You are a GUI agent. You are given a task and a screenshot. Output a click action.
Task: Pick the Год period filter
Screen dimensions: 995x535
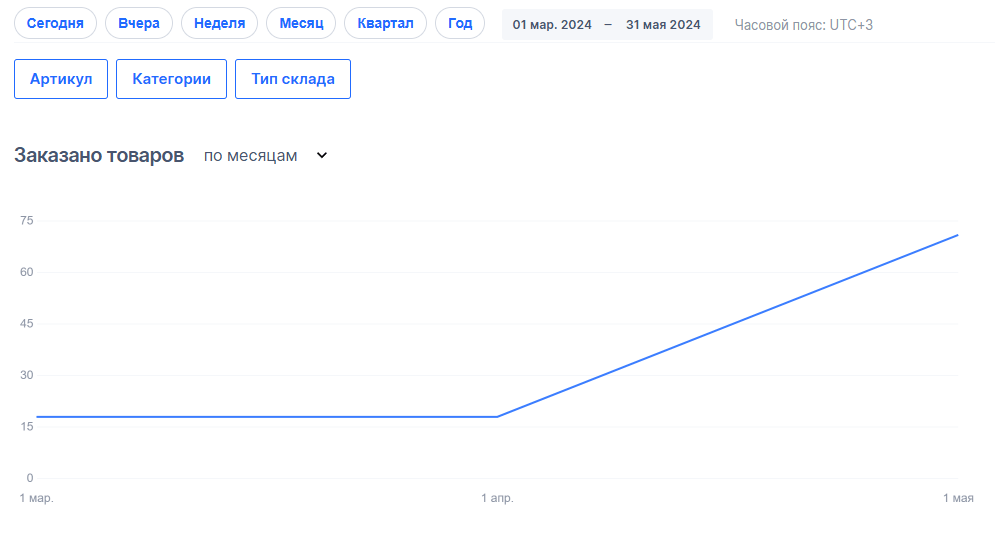point(460,23)
